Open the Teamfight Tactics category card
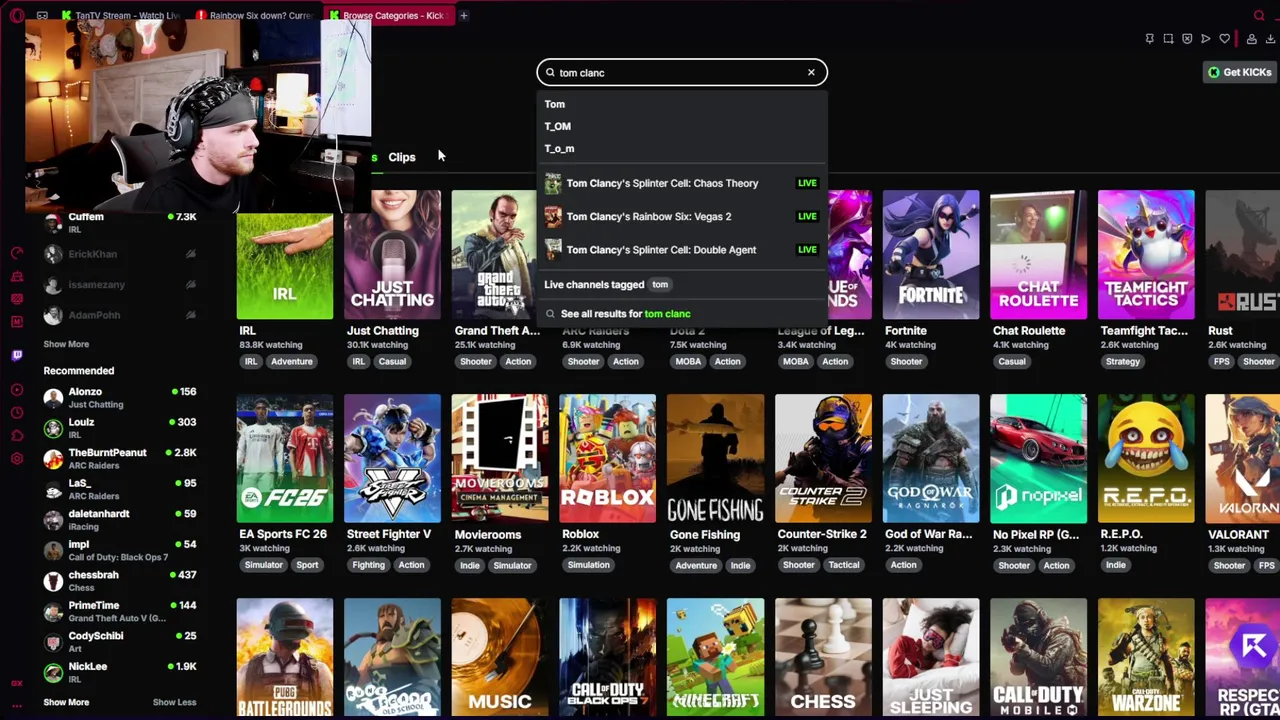This screenshot has width=1280, height=720. point(1146,256)
